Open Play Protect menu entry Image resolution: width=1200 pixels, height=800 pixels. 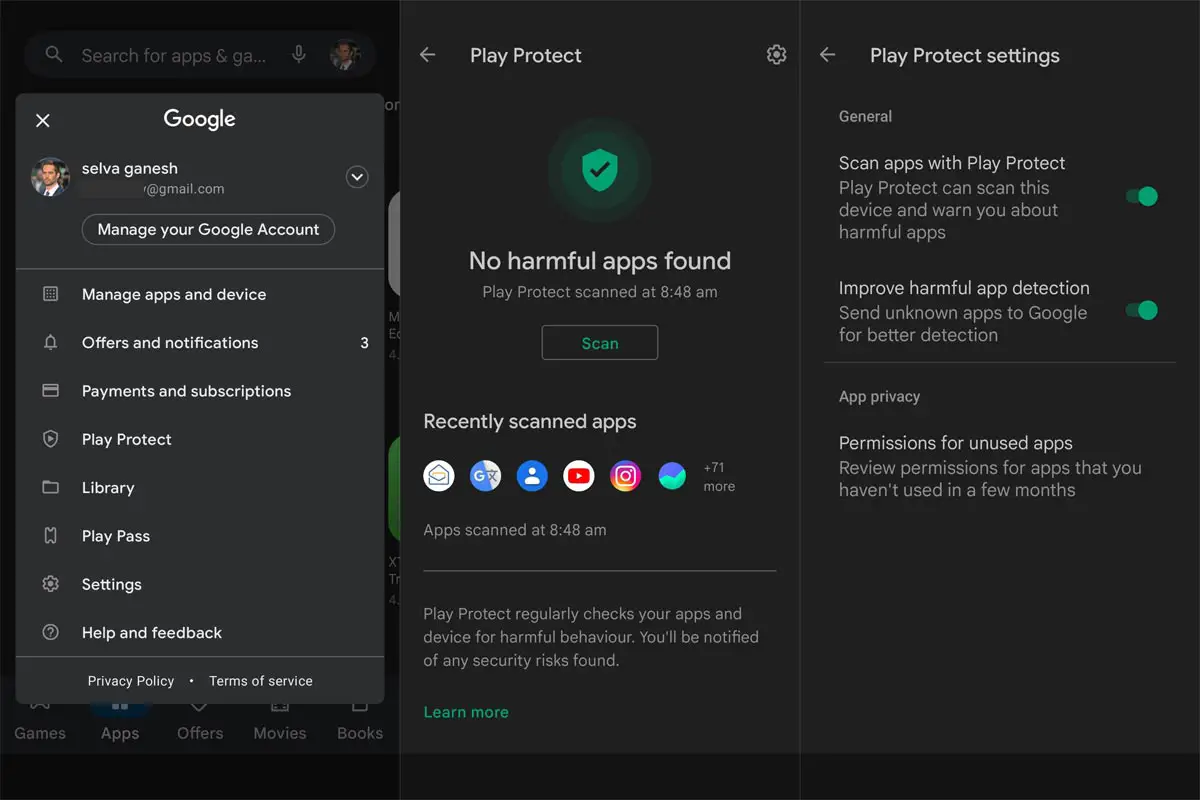click(x=200, y=439)
